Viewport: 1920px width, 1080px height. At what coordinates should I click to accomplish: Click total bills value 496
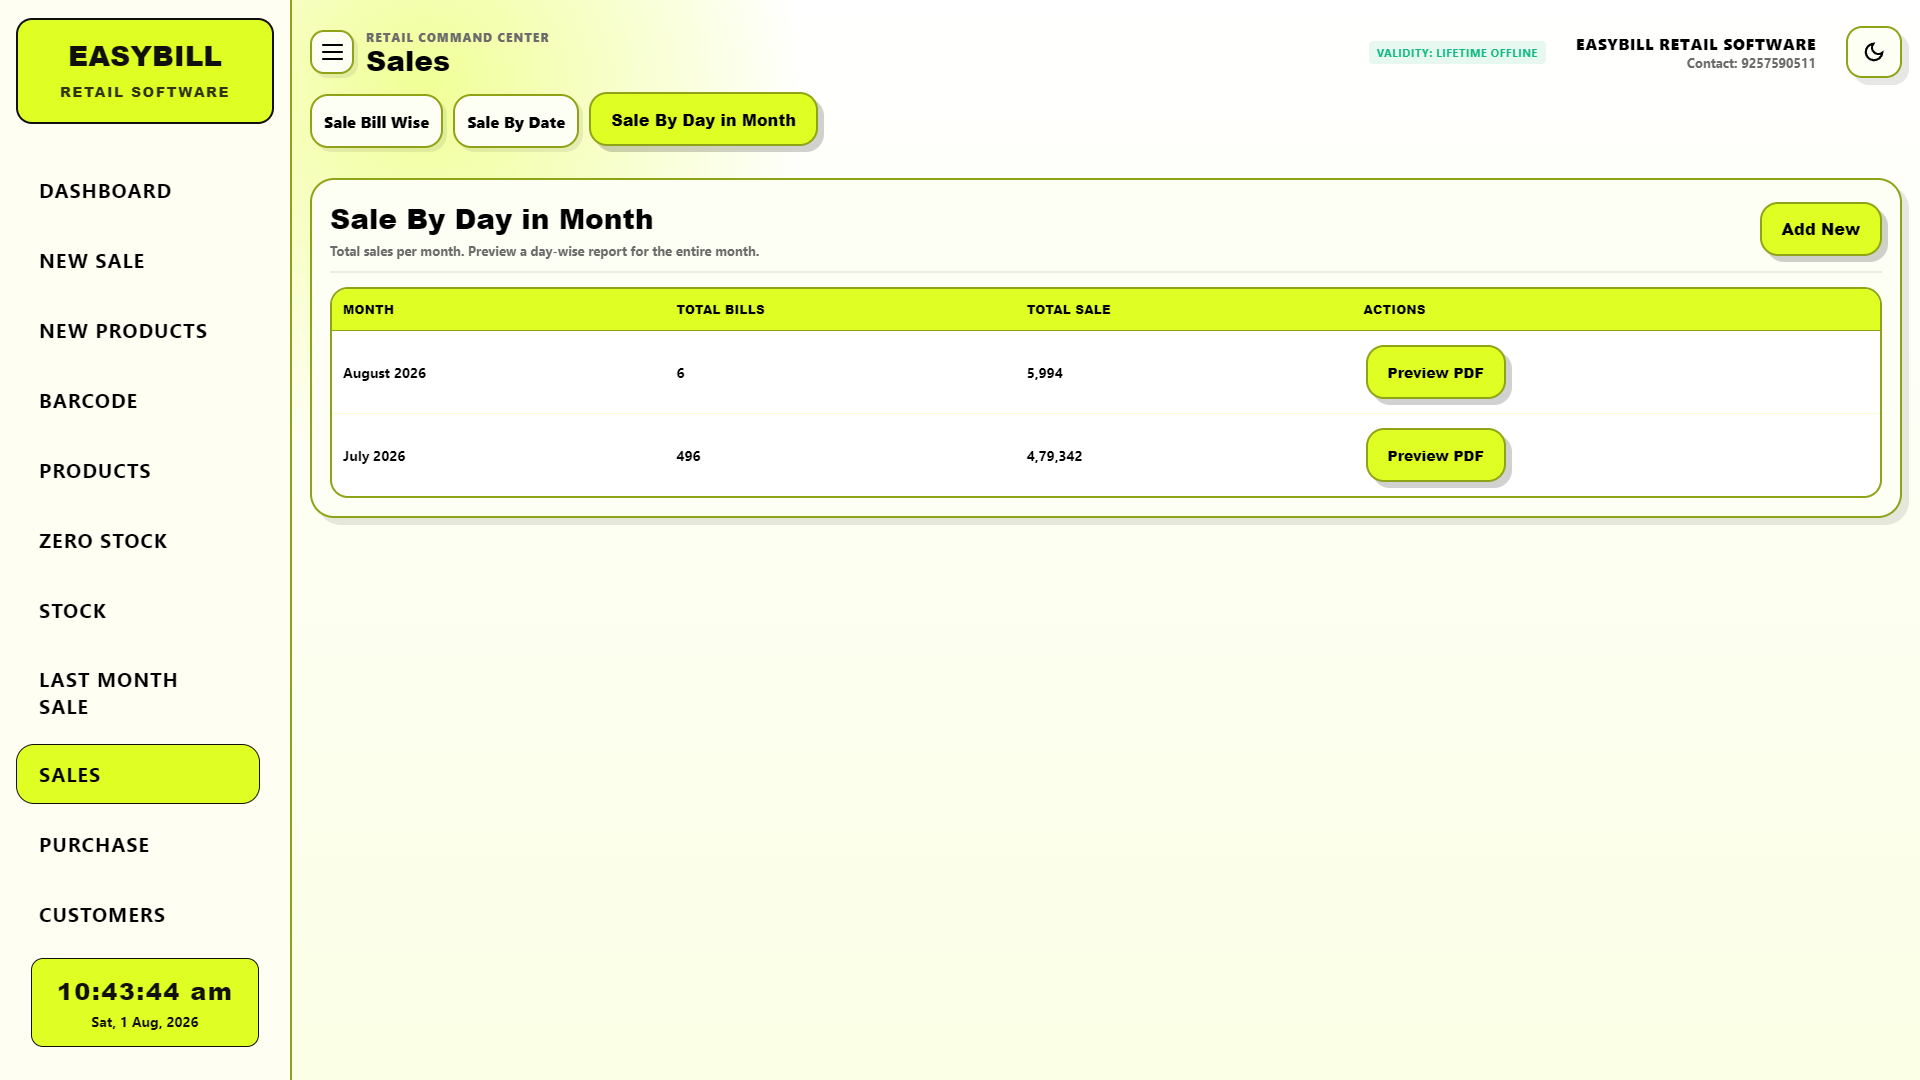click(x=688, y=456)
